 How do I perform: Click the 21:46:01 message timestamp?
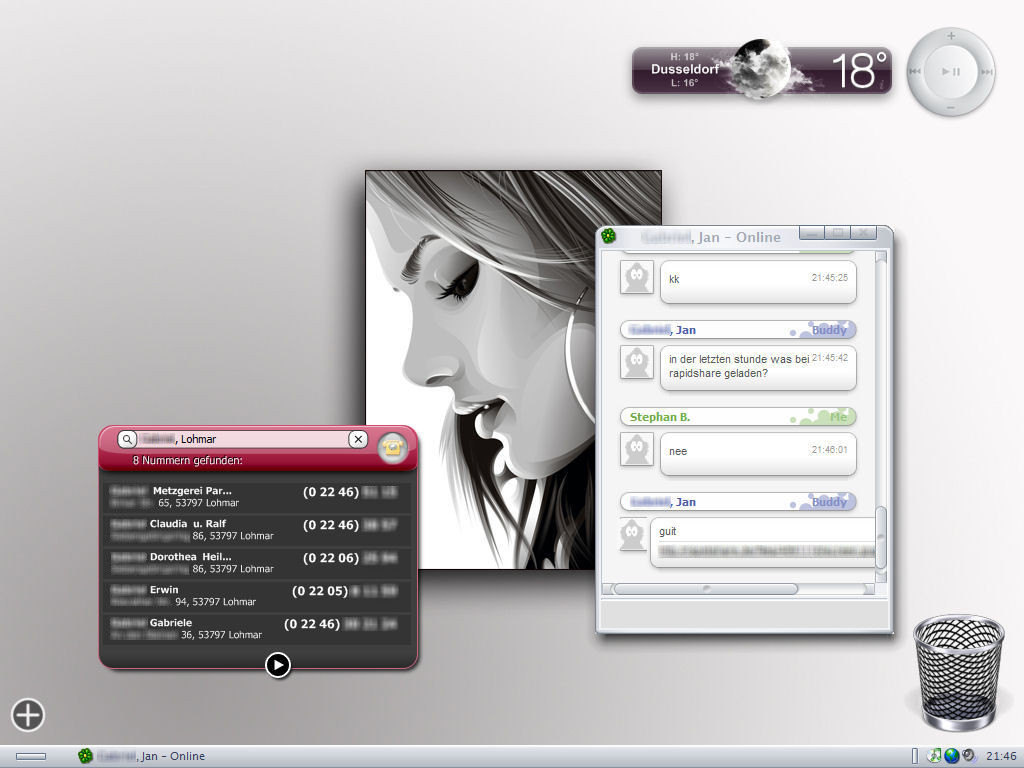click(829, 449)
